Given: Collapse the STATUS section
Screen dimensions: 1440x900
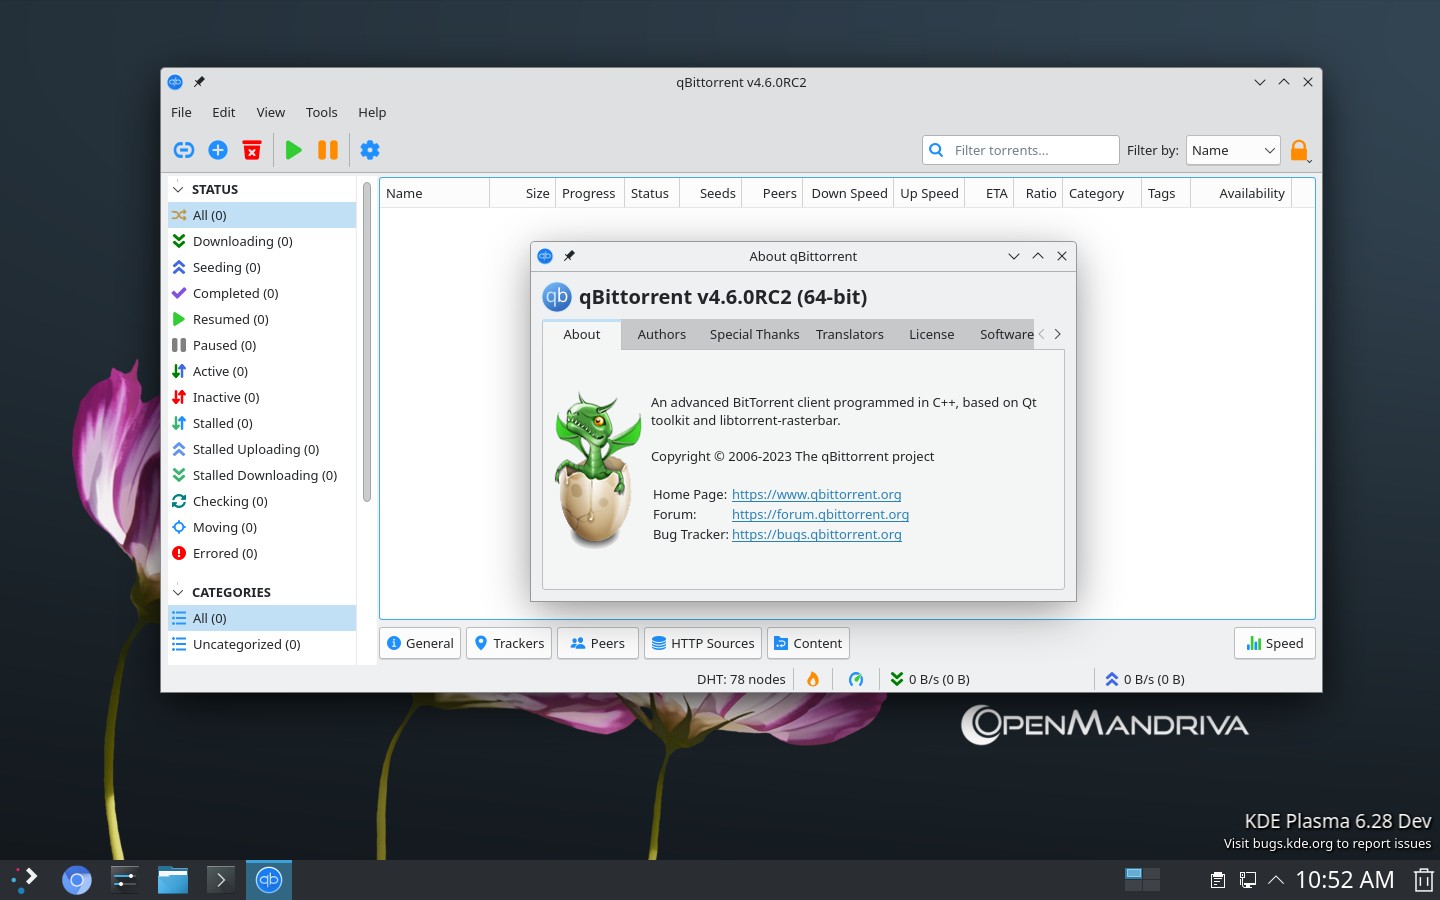Looking at the screenshot, I should pyautogui.click(x=179, y=190).
